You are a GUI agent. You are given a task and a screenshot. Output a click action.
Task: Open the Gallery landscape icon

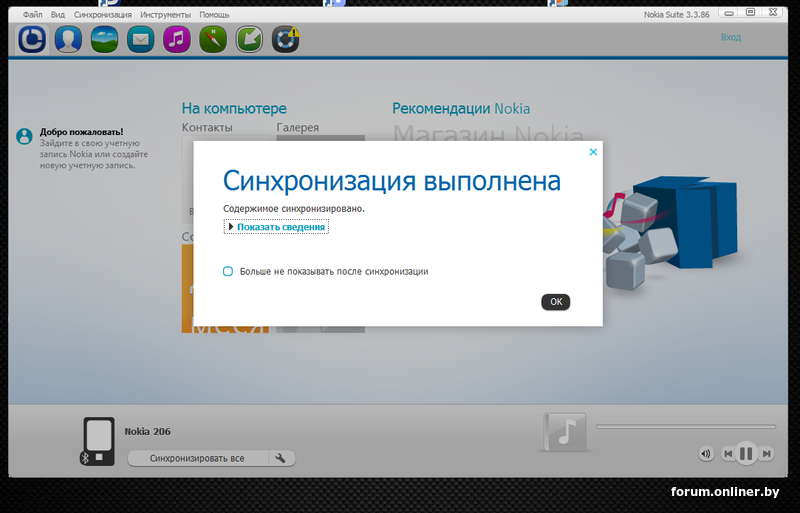105,39
